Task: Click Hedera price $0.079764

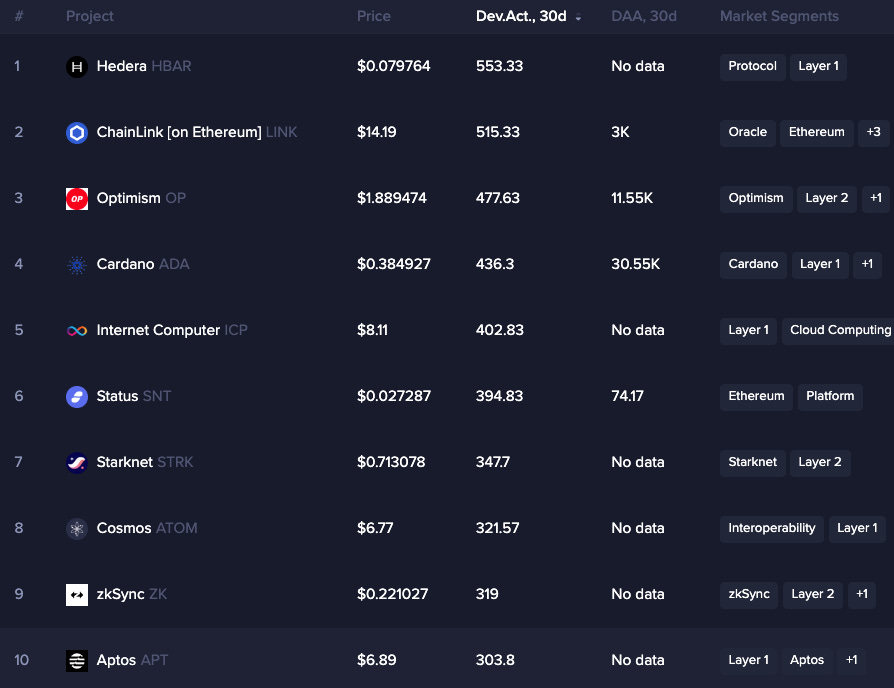Action: click(393, 66)
